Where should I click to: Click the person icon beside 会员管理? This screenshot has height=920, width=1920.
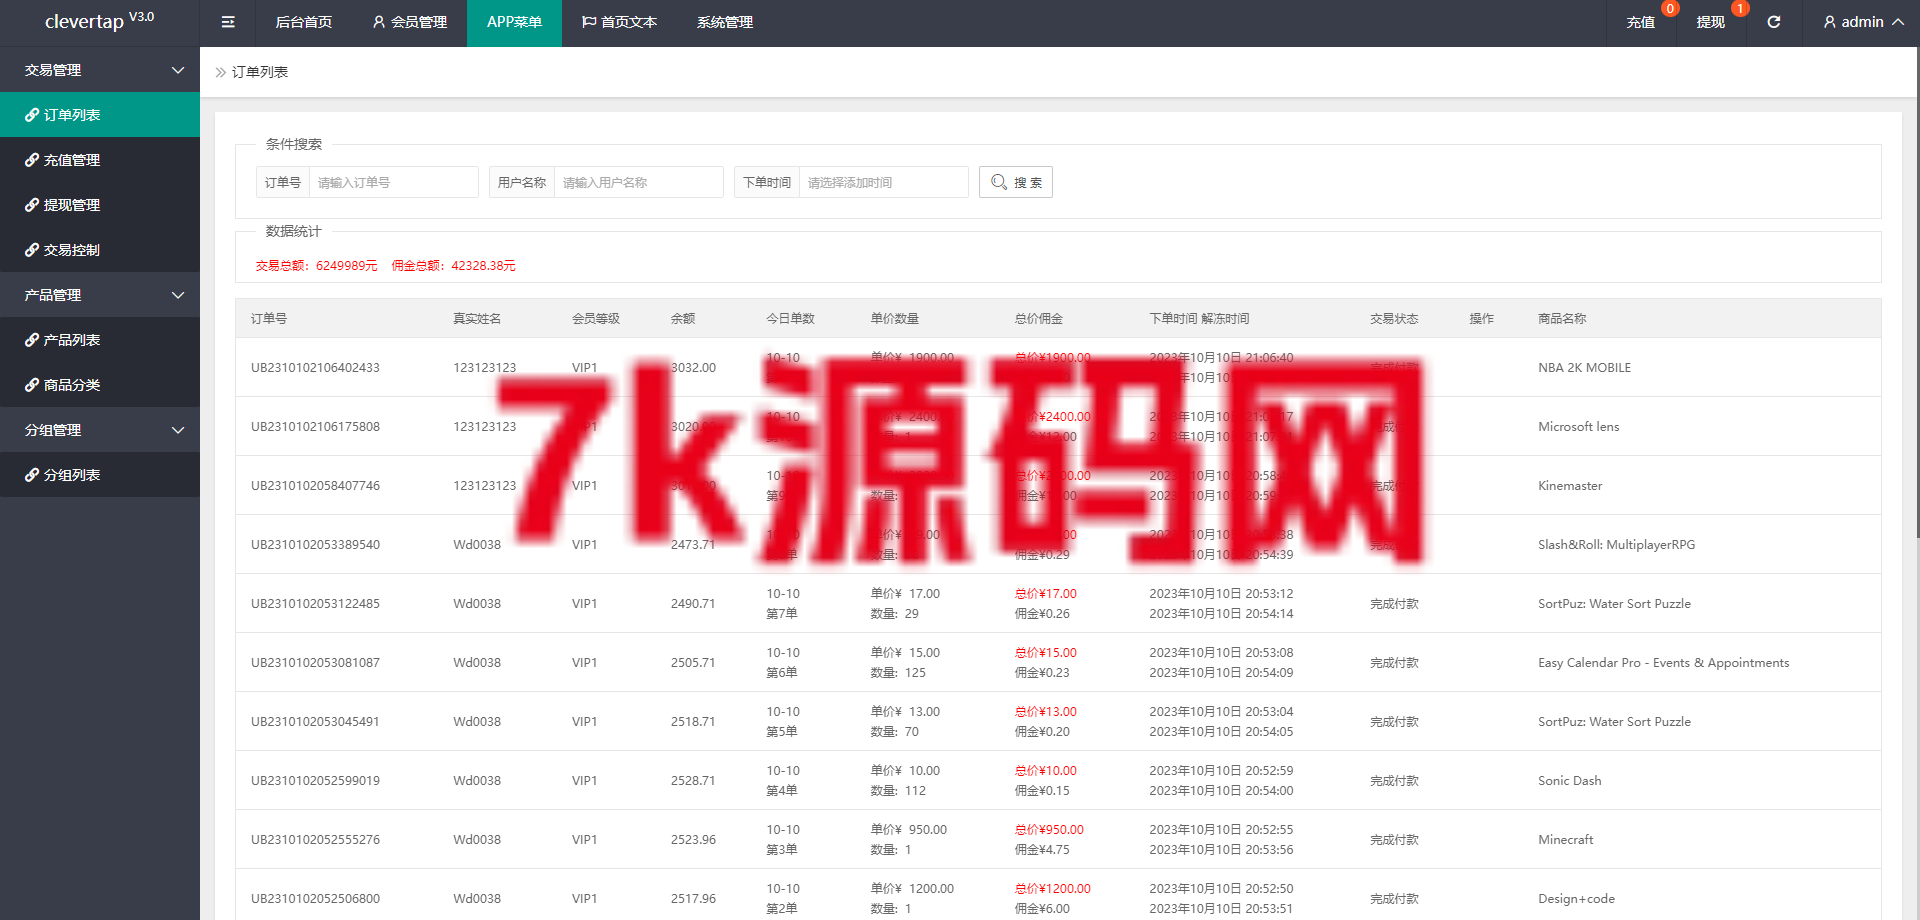coord(379,22)
